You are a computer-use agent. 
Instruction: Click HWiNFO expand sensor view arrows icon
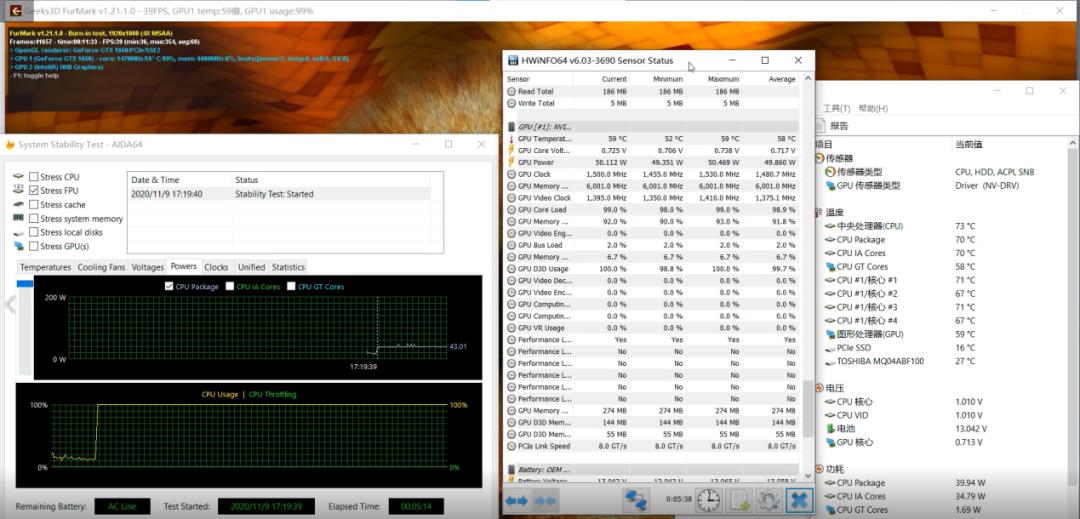coord(517,501)
